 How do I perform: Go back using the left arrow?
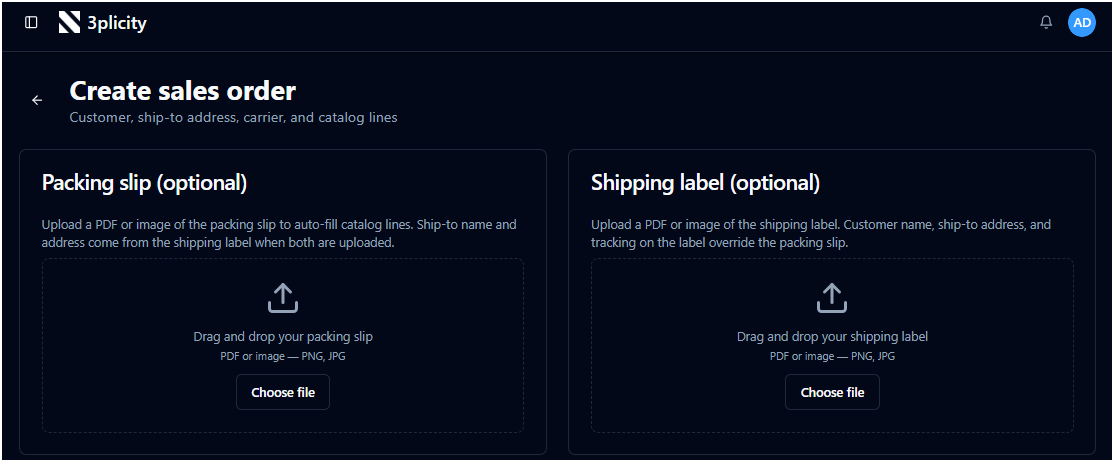(x=37, y=100)
